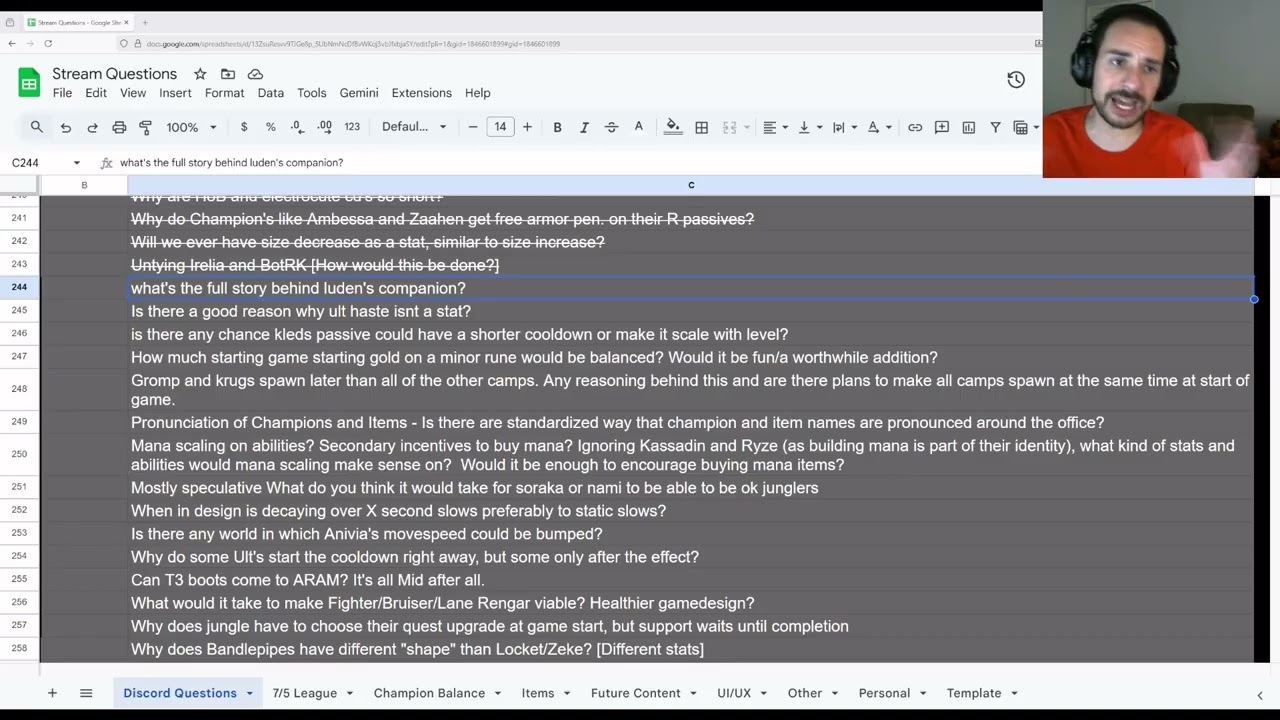The width and height of the screenshot is (1280, 720).
Task: Open more number formats (123)
Action: pos(352,127)
